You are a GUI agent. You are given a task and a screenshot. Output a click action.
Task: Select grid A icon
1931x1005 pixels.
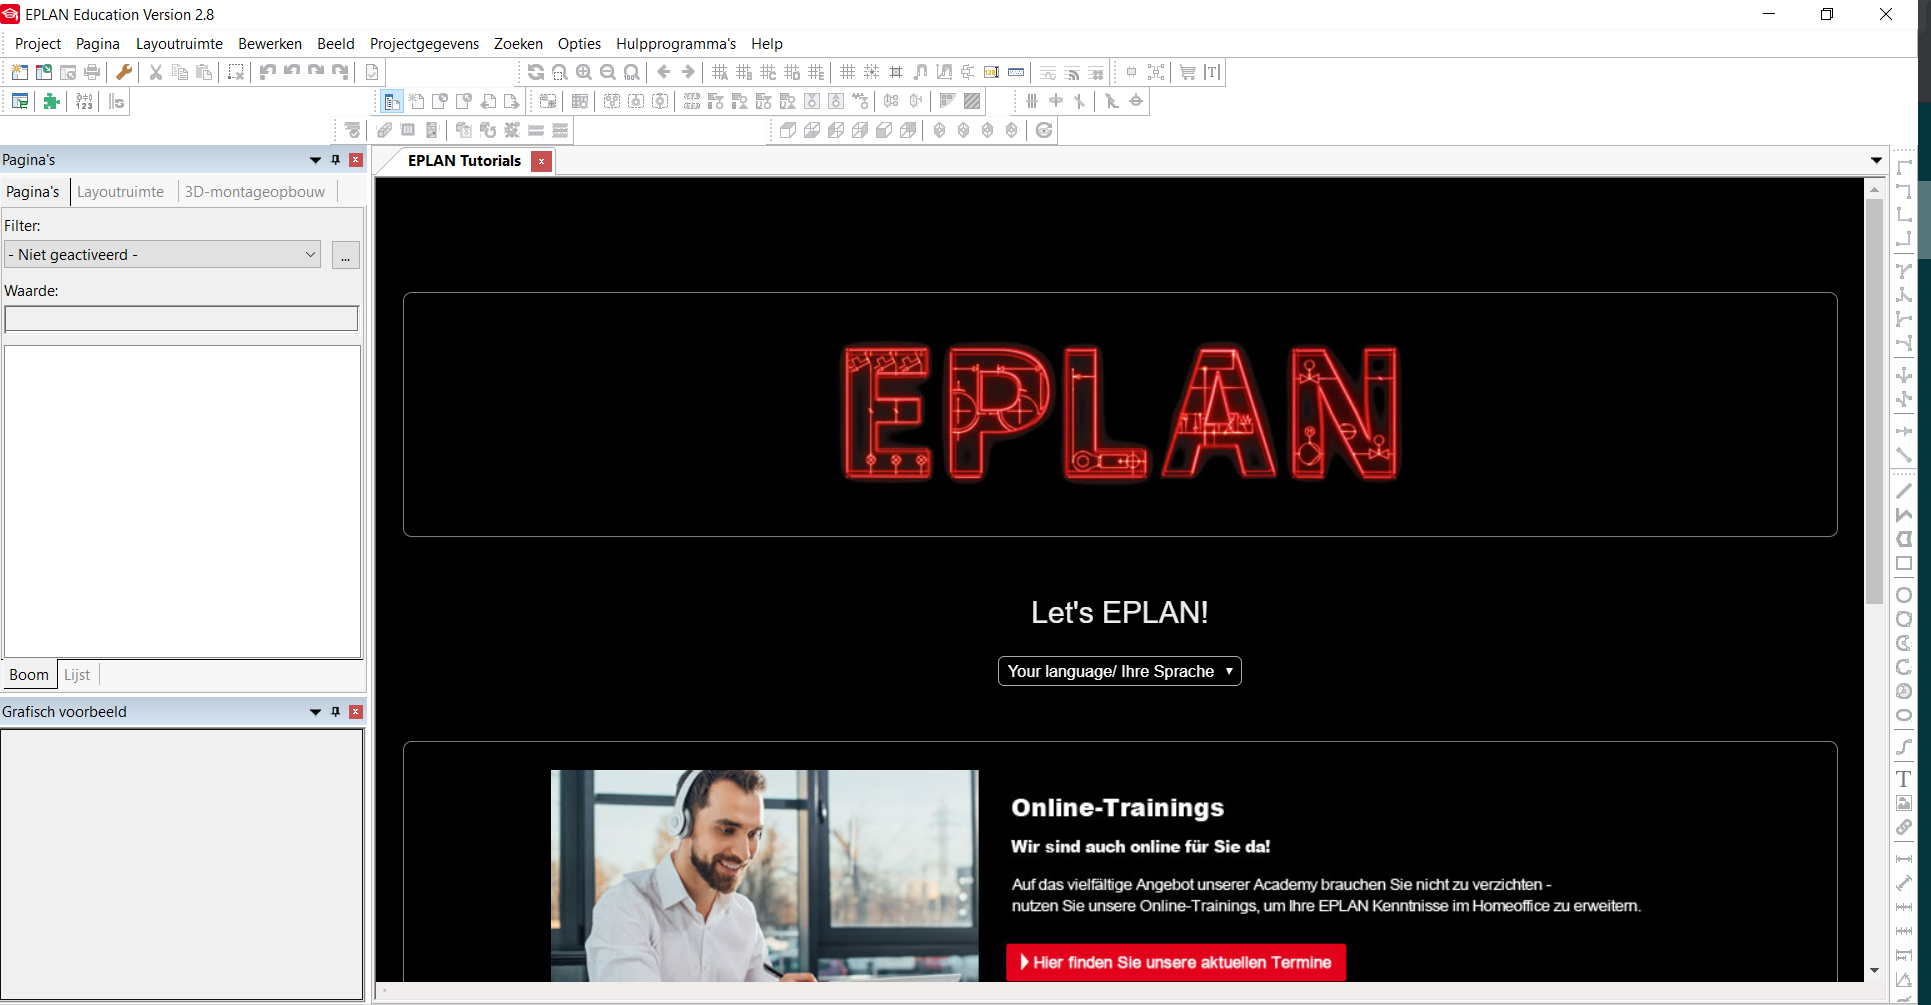(720, 72)
